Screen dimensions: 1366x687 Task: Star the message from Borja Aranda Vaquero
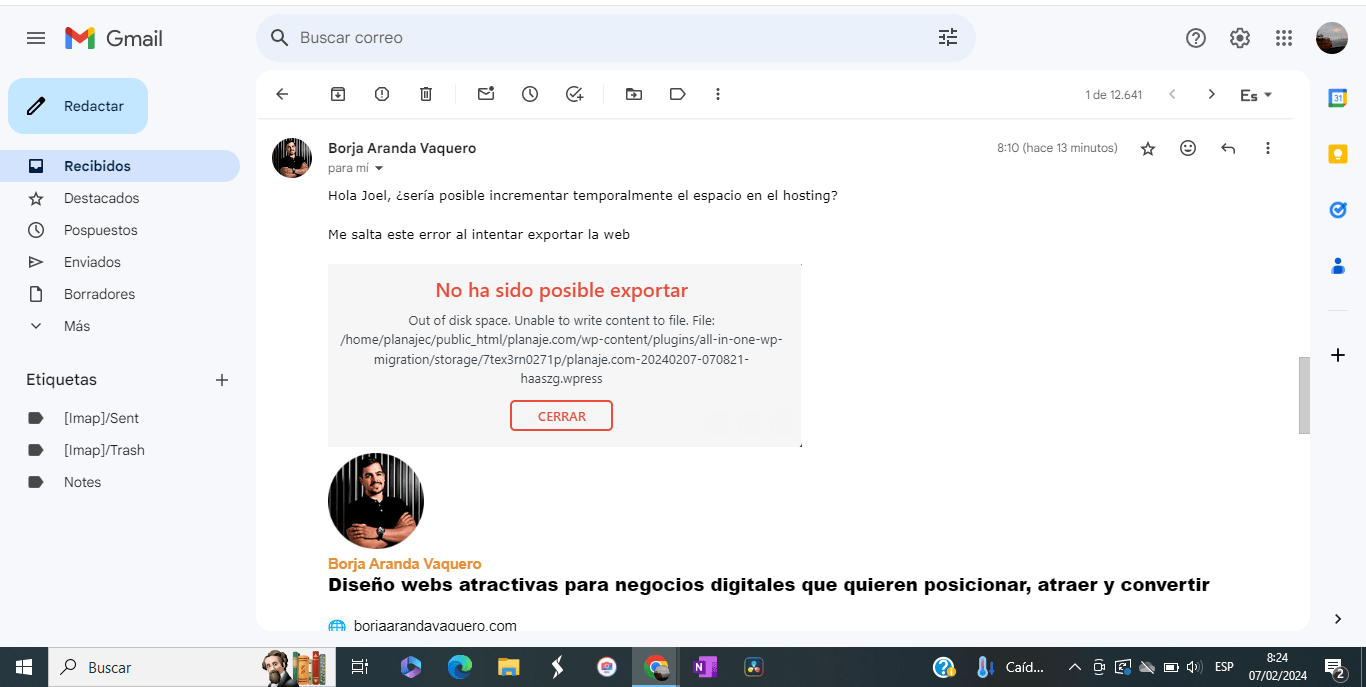[1148, 148]
